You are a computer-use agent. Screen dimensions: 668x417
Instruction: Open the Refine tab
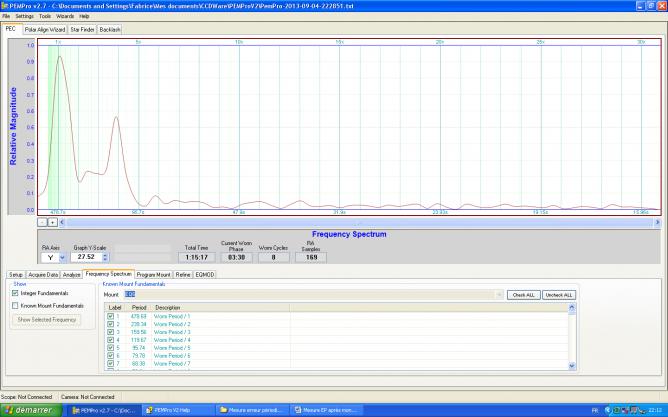pyautogui.click(x=183, y=275)
